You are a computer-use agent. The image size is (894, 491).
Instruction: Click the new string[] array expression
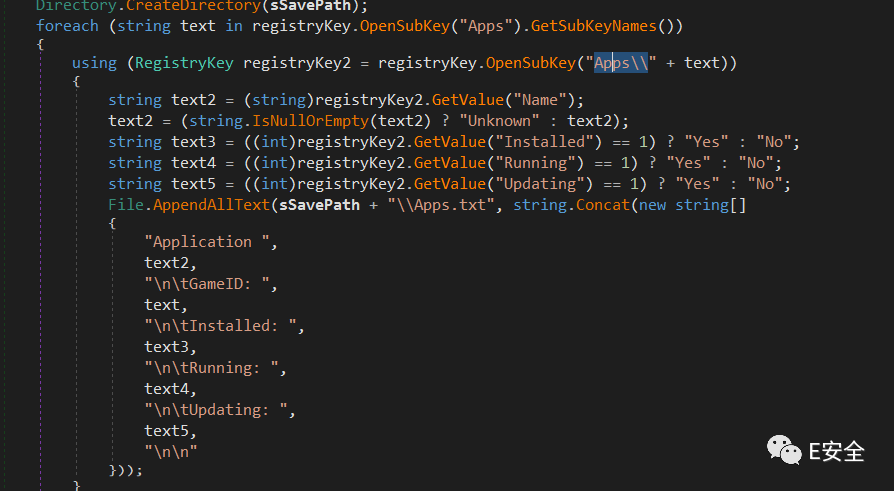692,205
